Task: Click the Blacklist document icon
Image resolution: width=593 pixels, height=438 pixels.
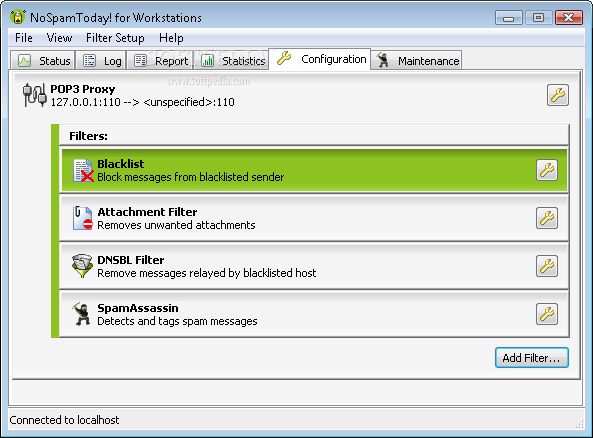Action: pyautogui.click(x=83, y=170)
